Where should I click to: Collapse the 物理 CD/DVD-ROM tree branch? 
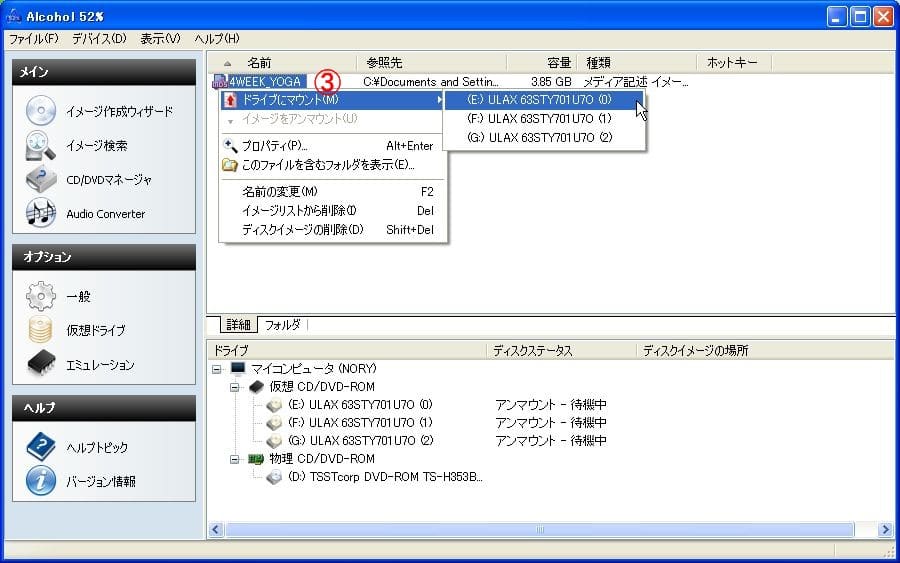(x=236, y=460)
